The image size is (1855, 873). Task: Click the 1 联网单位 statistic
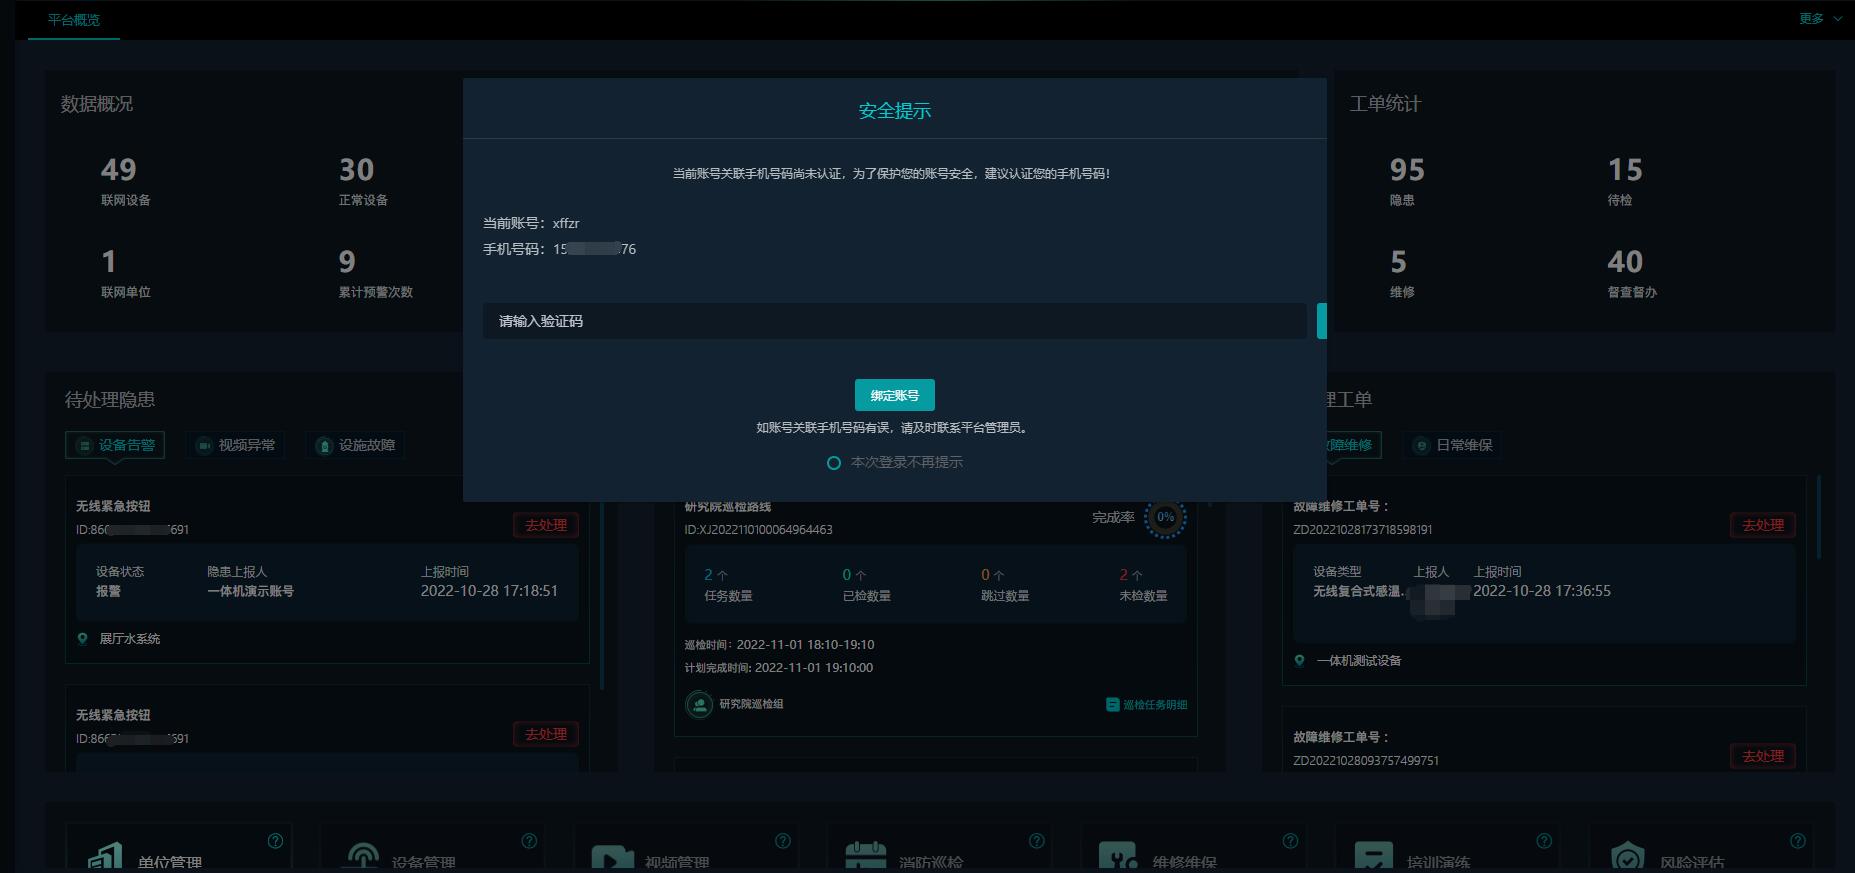click(x=125, y=272)
